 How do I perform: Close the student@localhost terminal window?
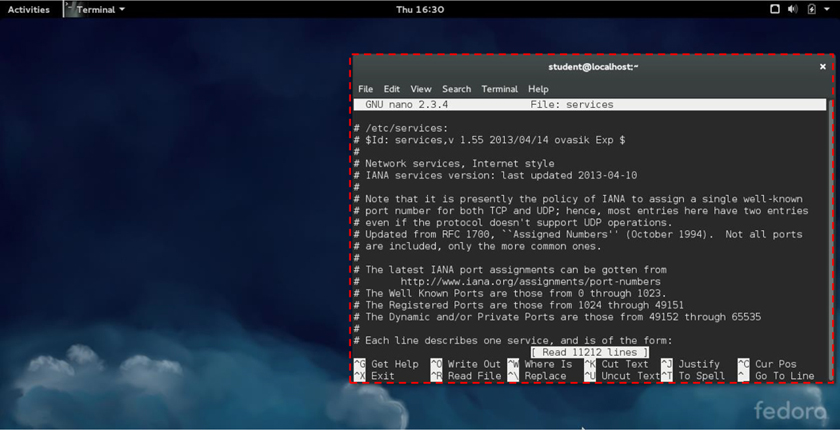click(x=822, y=67)
